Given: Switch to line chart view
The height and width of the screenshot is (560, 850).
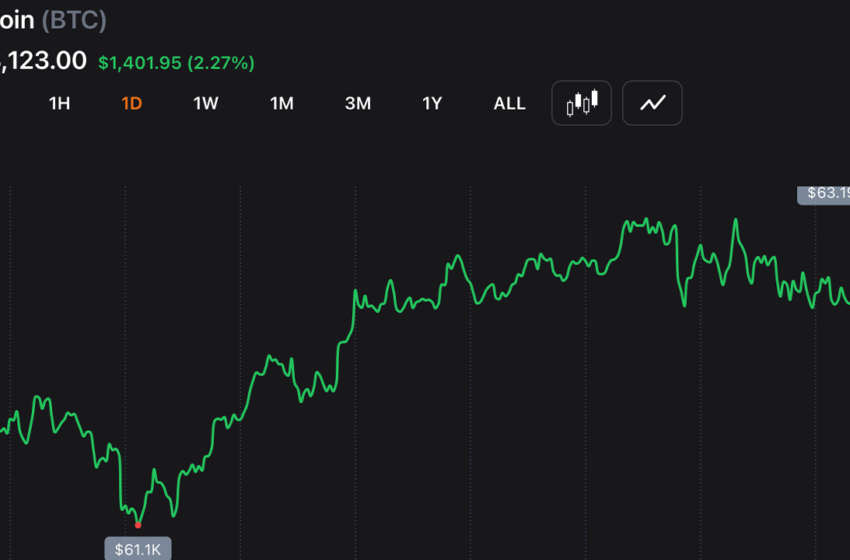Looking at the screenshot, I should pos(652,103).
